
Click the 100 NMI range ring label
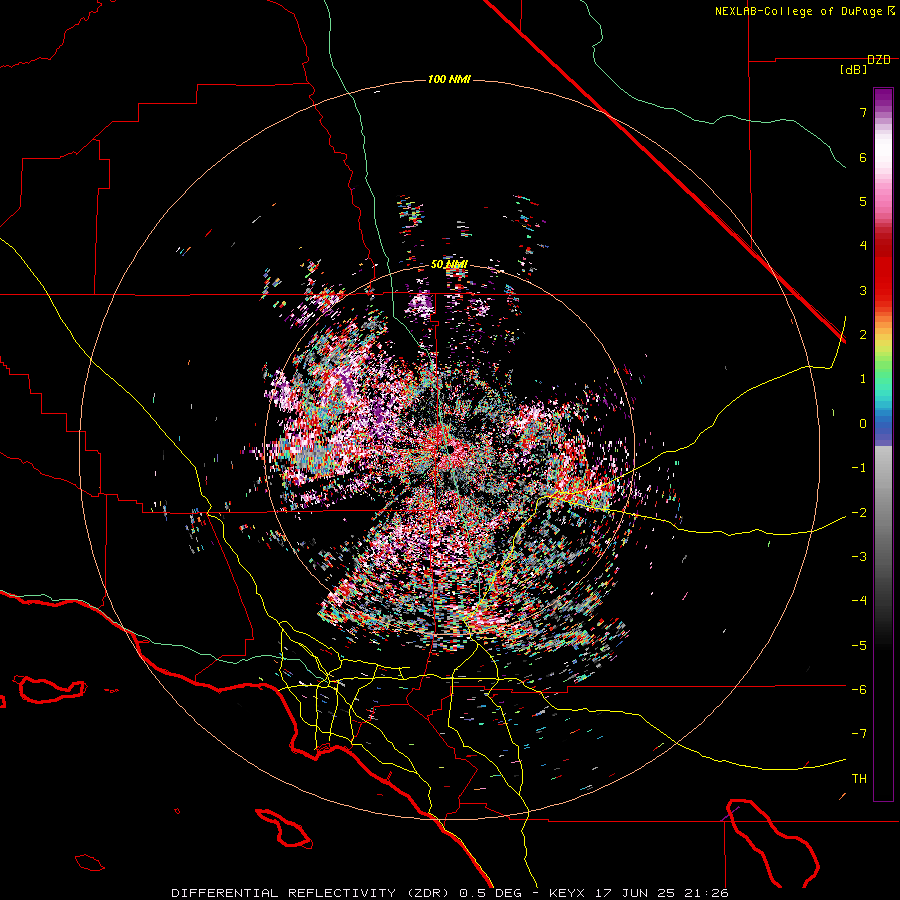(x=449, y=79)
